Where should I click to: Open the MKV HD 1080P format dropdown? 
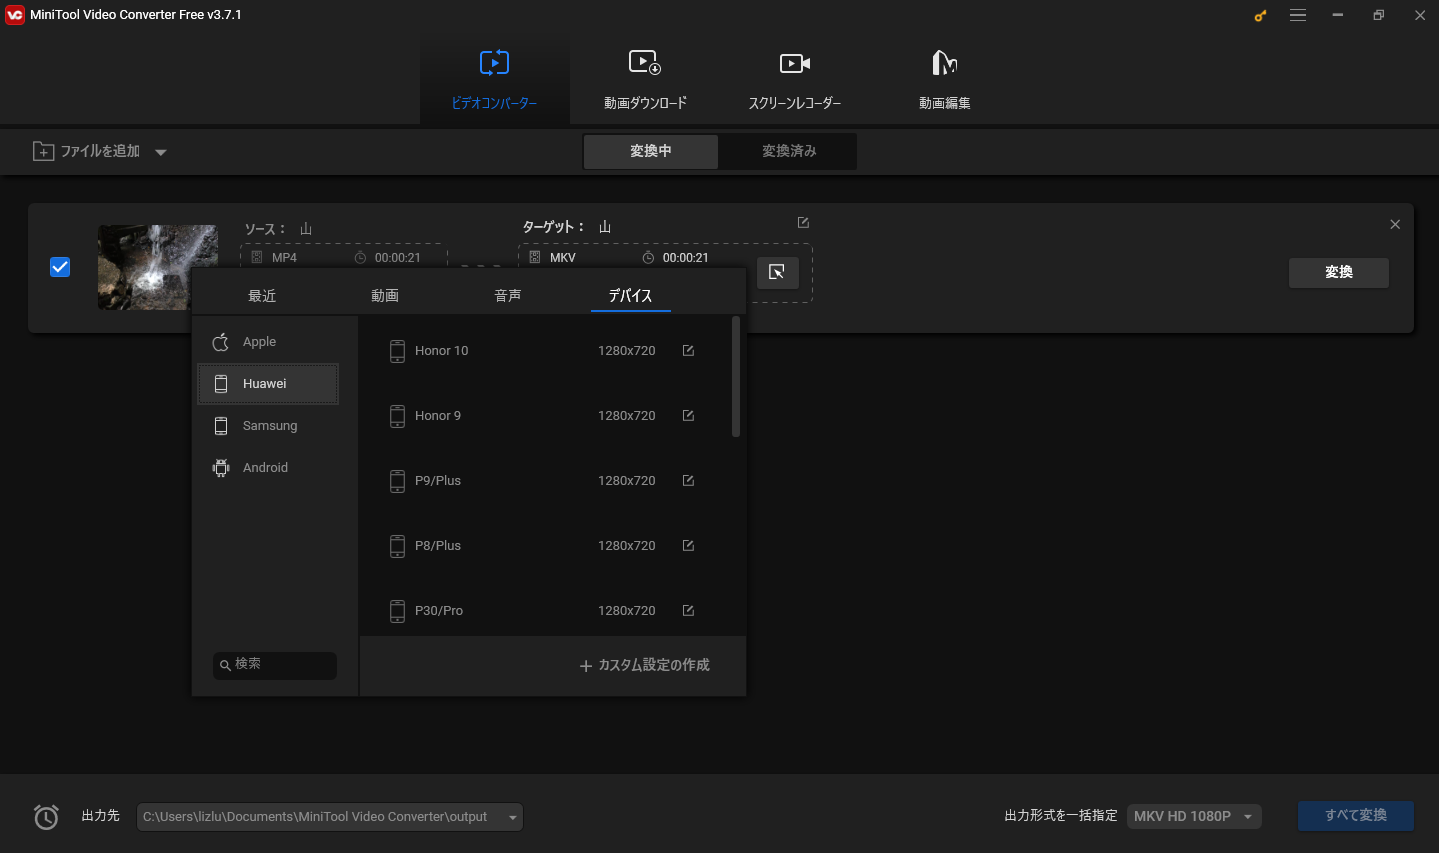pos(1194,817)
